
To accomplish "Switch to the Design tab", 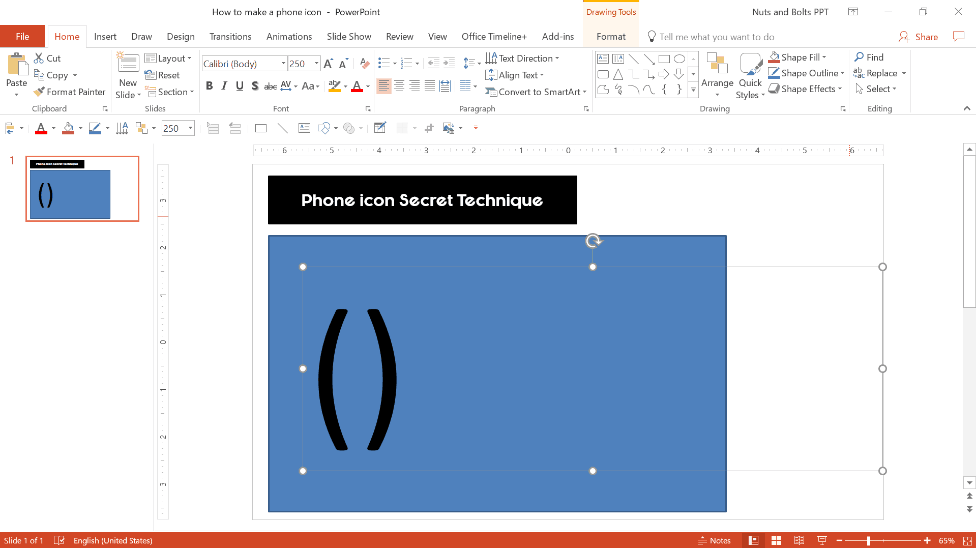I will click(181, 37).
